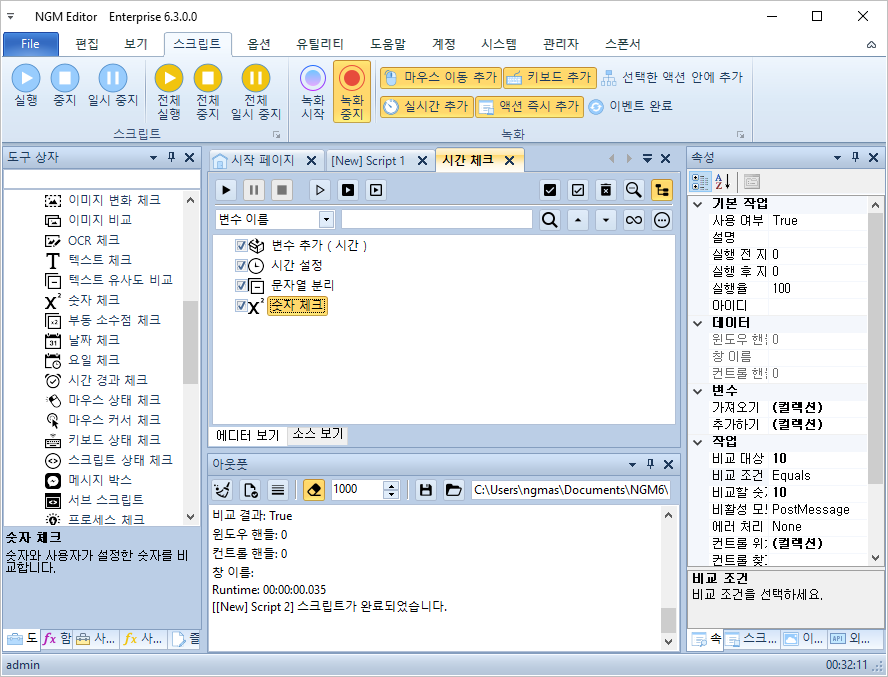Click save output floppy icon
The height and width of the screenshot is (677, 888).
425,490
